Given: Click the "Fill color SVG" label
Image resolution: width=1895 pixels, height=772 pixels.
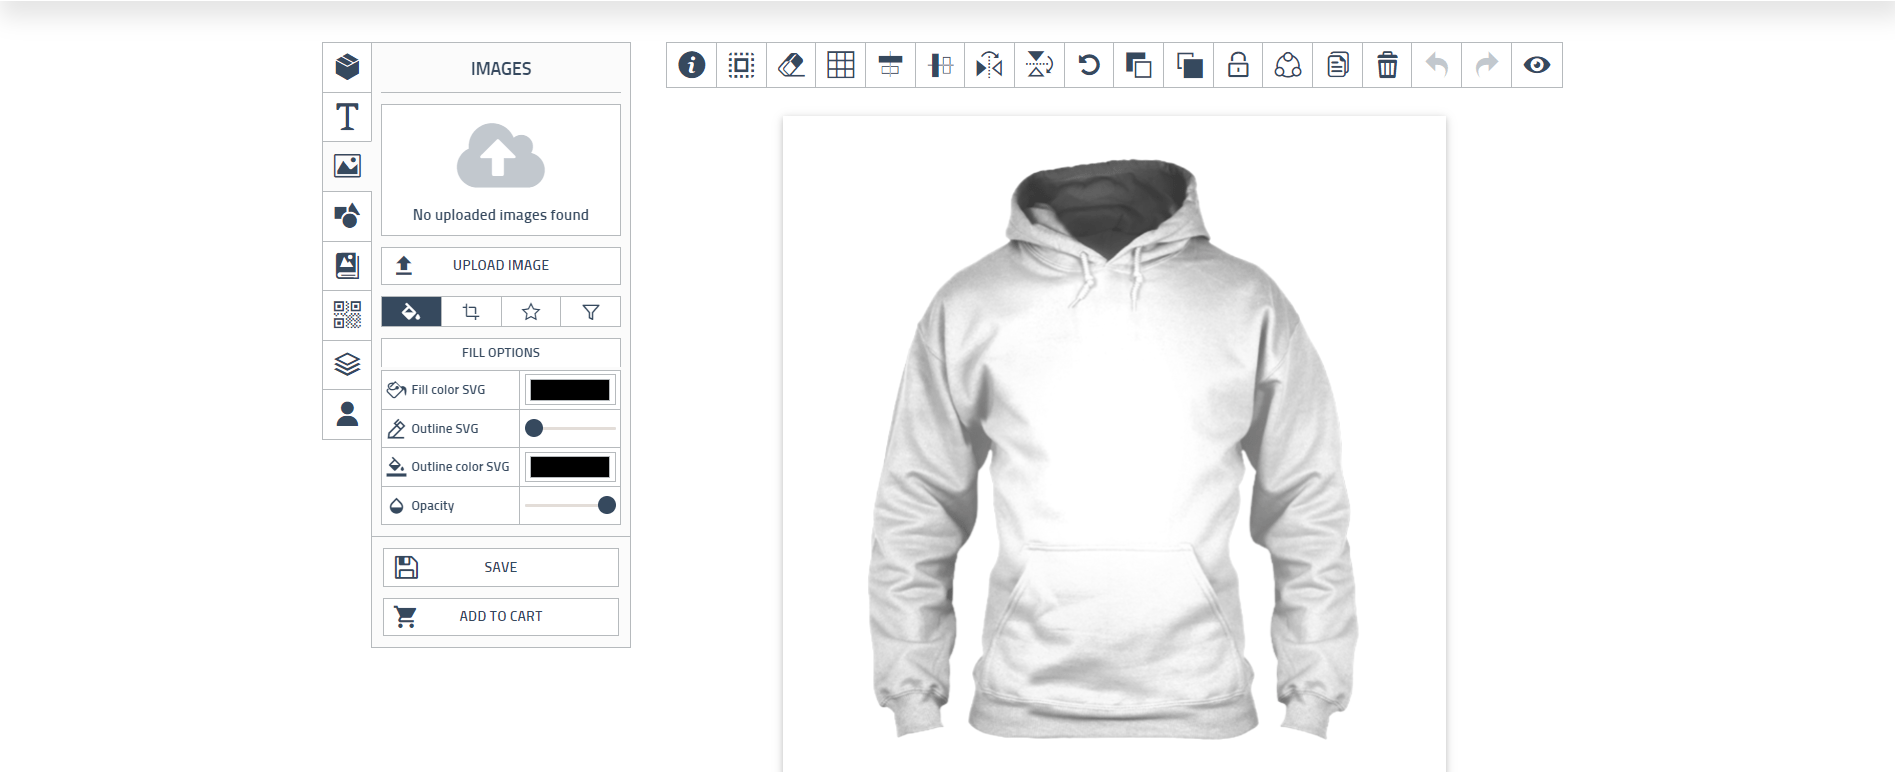Looking at the screenshot, I should [x=448, y=390].
